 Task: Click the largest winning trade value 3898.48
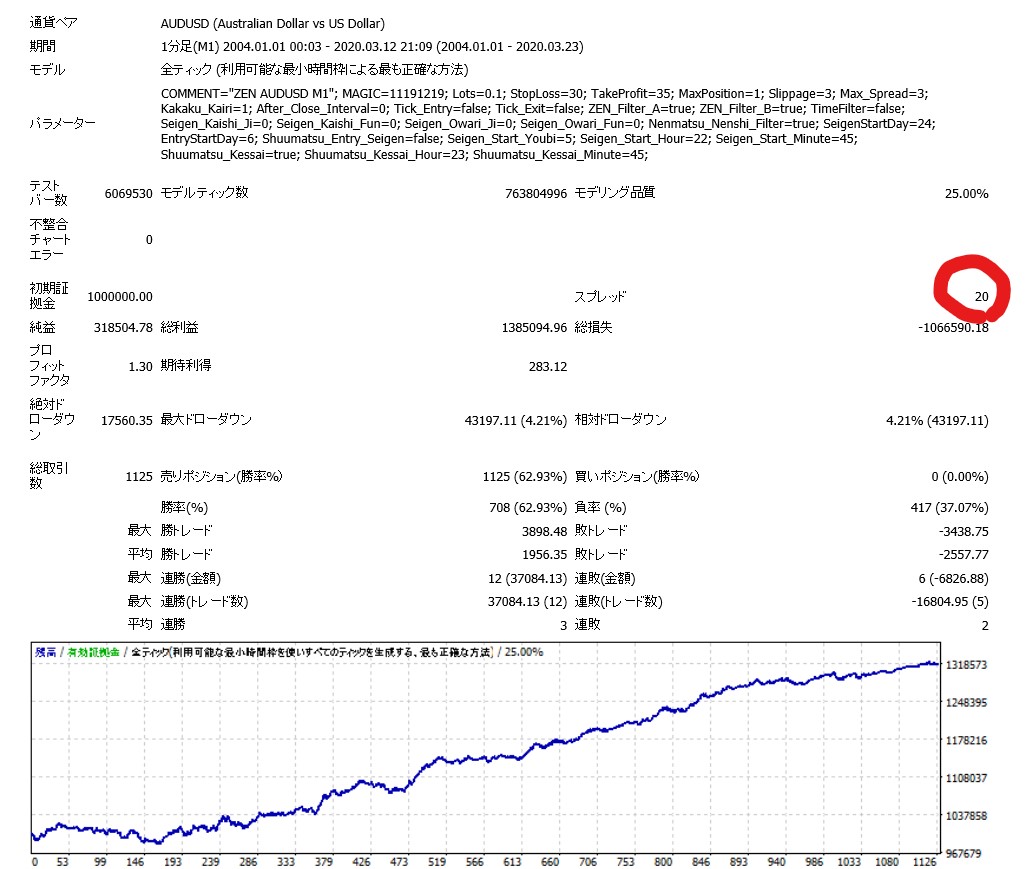click(541, 530)
